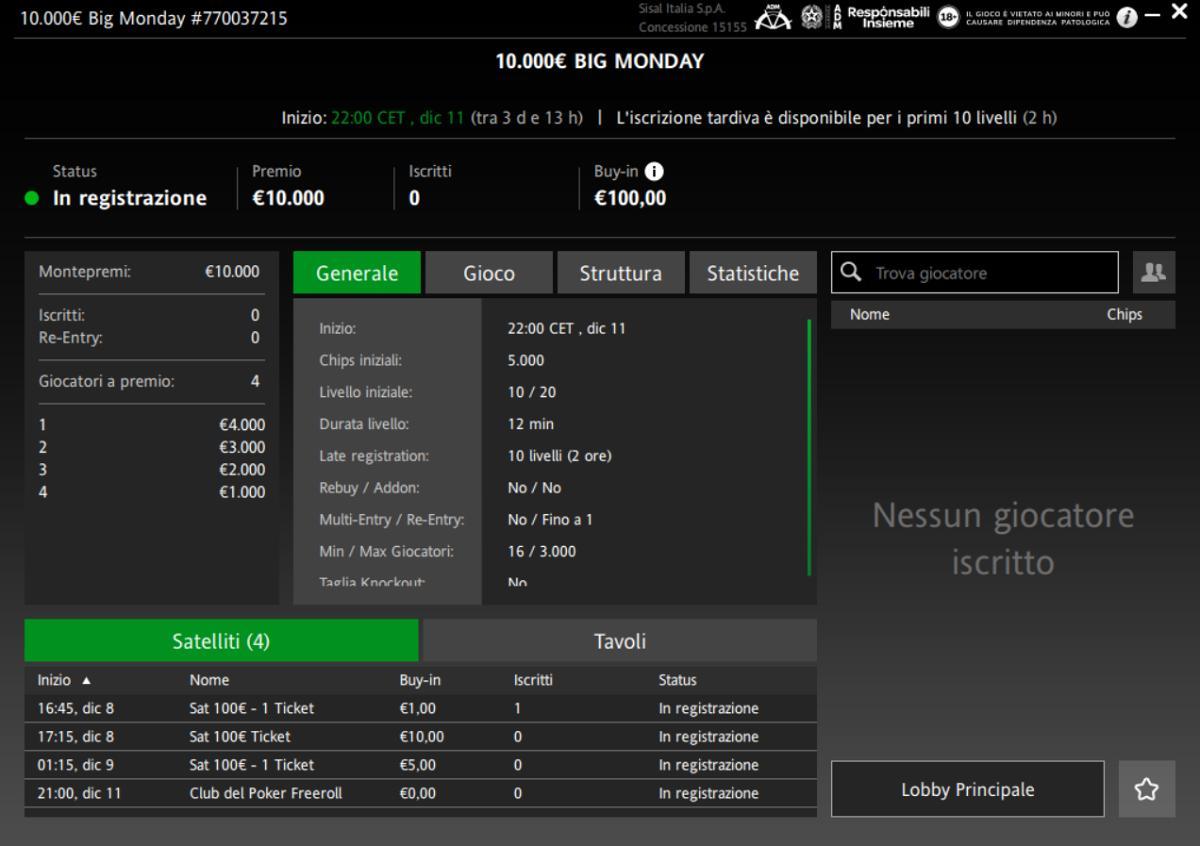Viewport: 1200px width, 846px height.
Task: Show the Satelliti (4) list
Action: tap(220, 641)
